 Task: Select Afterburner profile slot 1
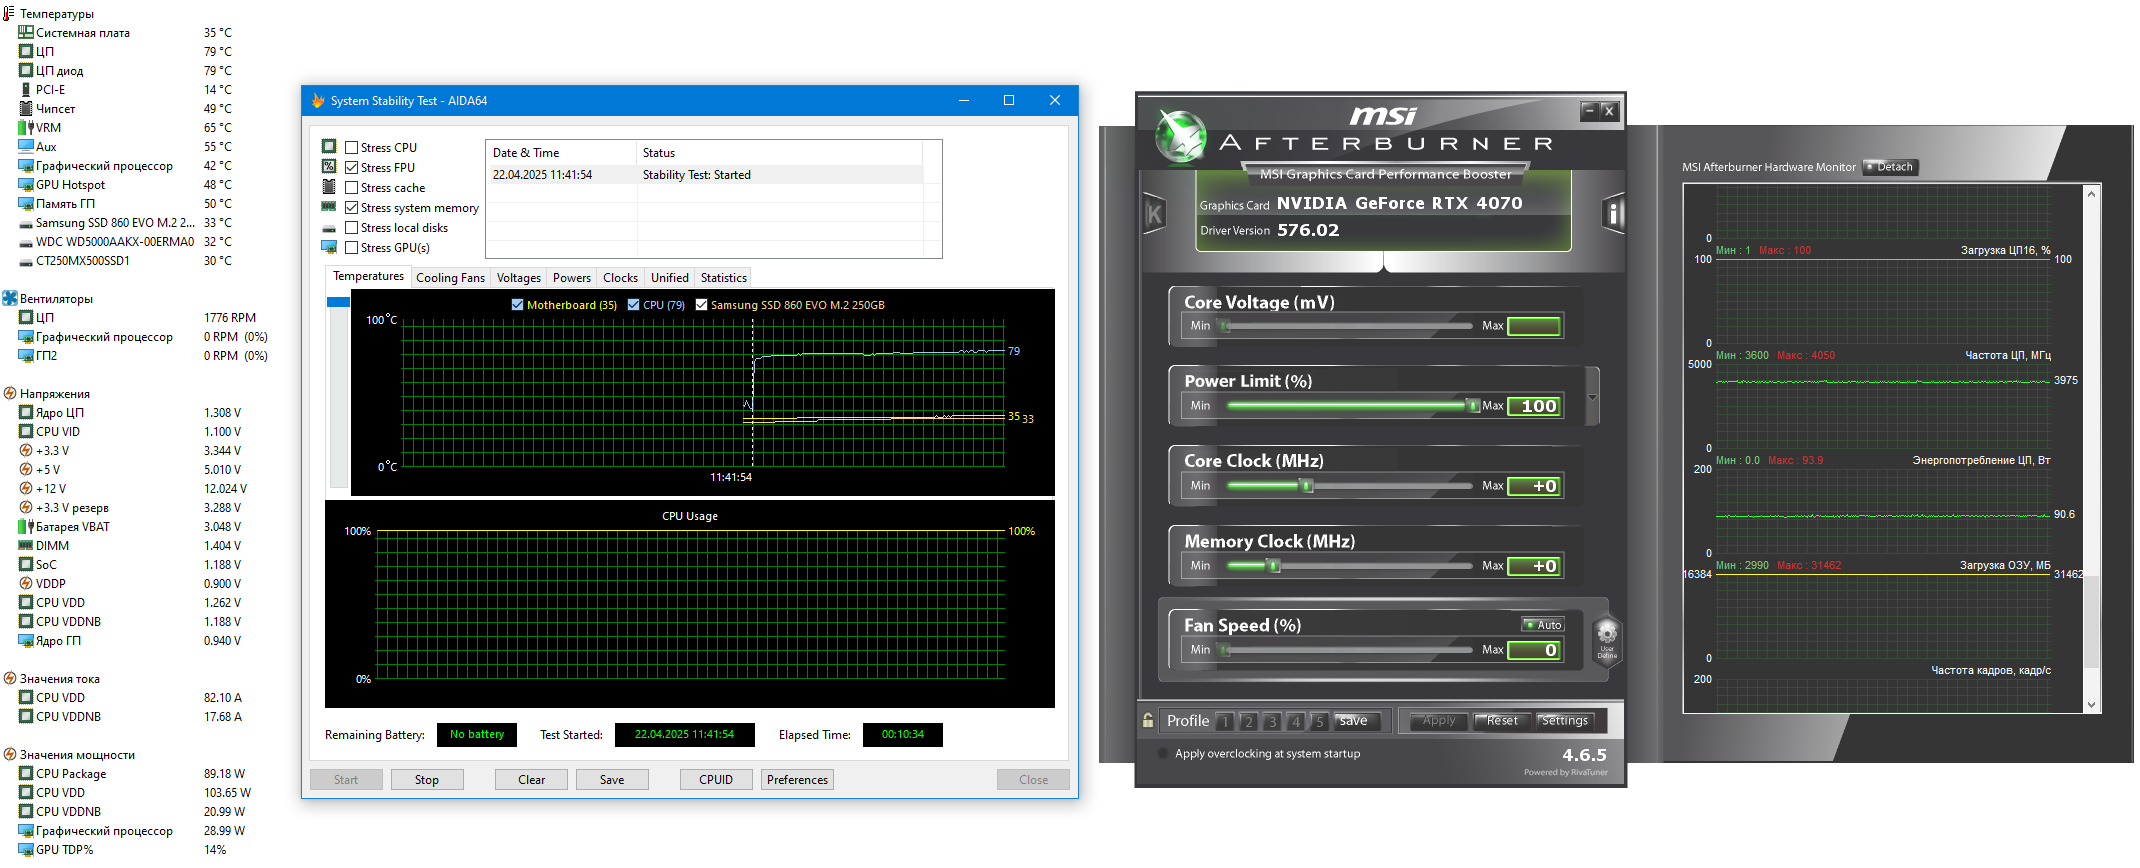tap(1224, 721)
